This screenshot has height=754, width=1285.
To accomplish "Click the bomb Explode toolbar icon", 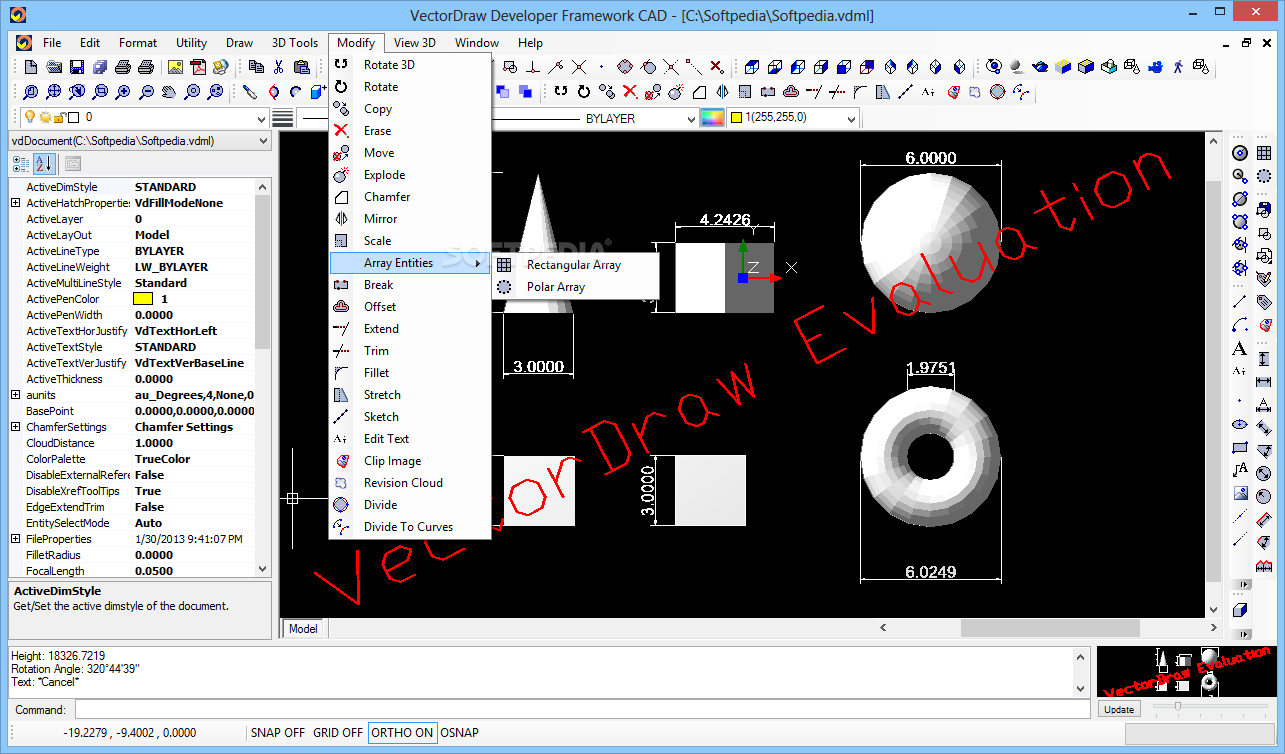I will [x=676, y=92].
